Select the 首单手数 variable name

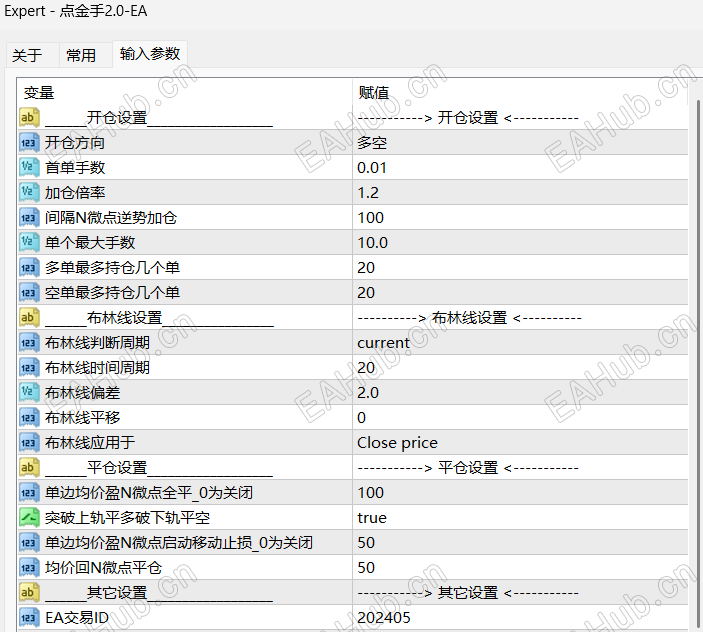tap(75, 168)
